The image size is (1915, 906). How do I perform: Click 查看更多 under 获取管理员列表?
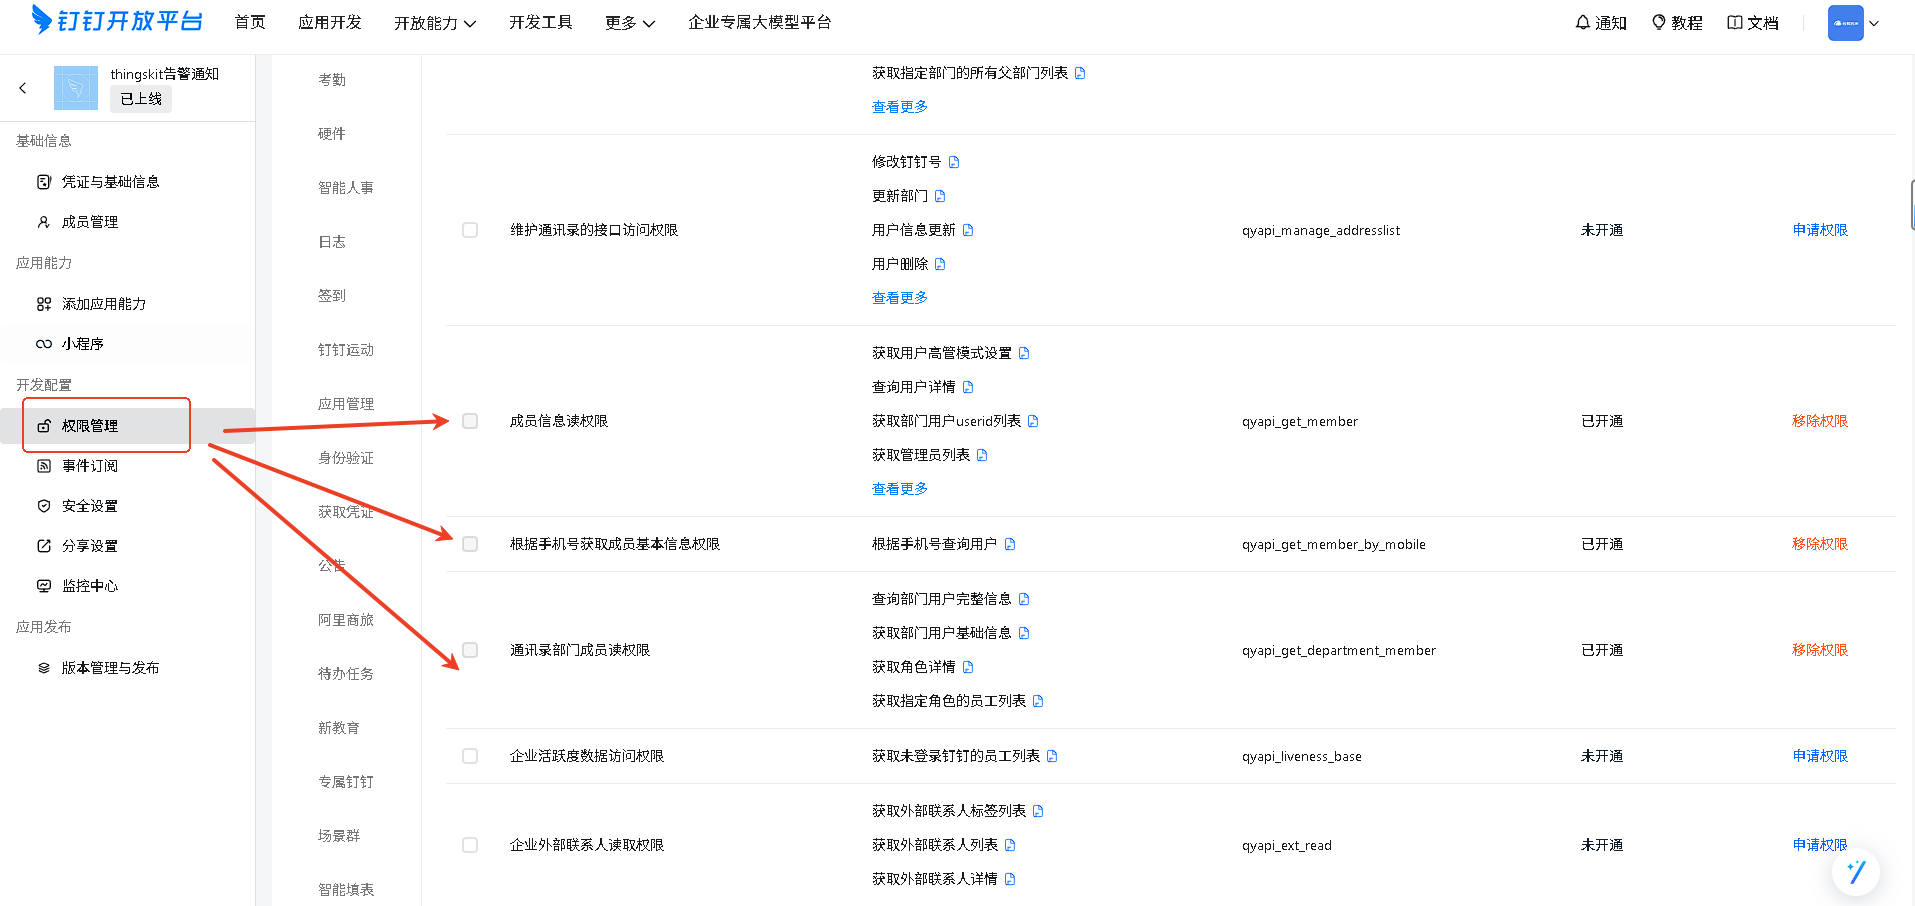(x=899, y=489)
